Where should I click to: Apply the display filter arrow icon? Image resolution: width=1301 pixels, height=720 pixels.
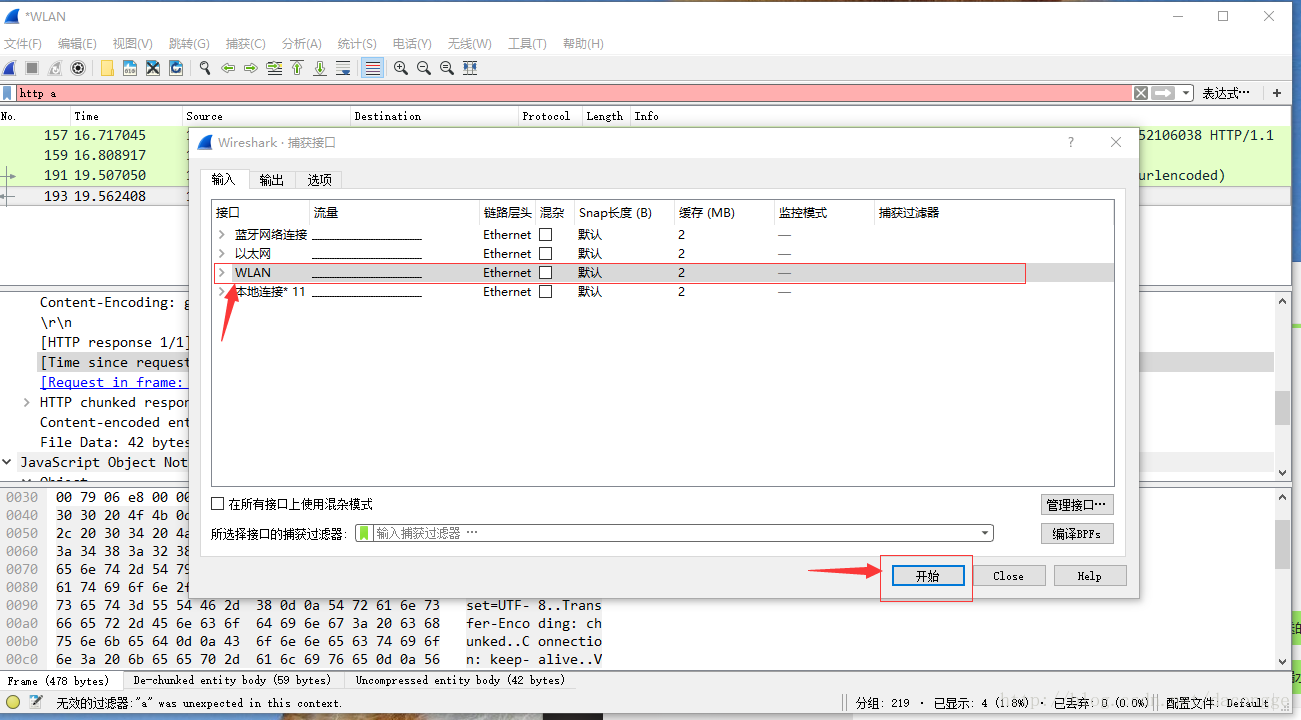tap(1163, 93)
